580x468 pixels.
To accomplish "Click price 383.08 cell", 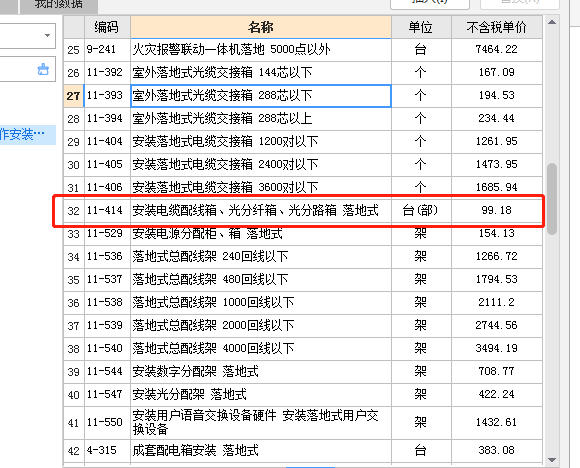I will 496,451.
